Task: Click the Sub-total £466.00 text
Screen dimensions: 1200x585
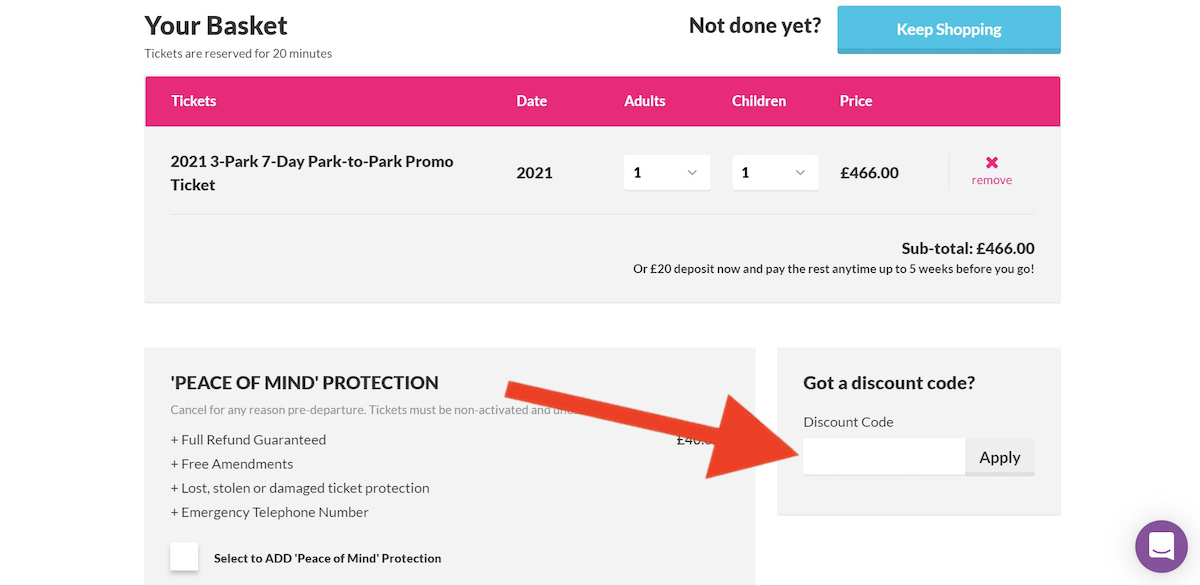Action: tap(968, 248)
